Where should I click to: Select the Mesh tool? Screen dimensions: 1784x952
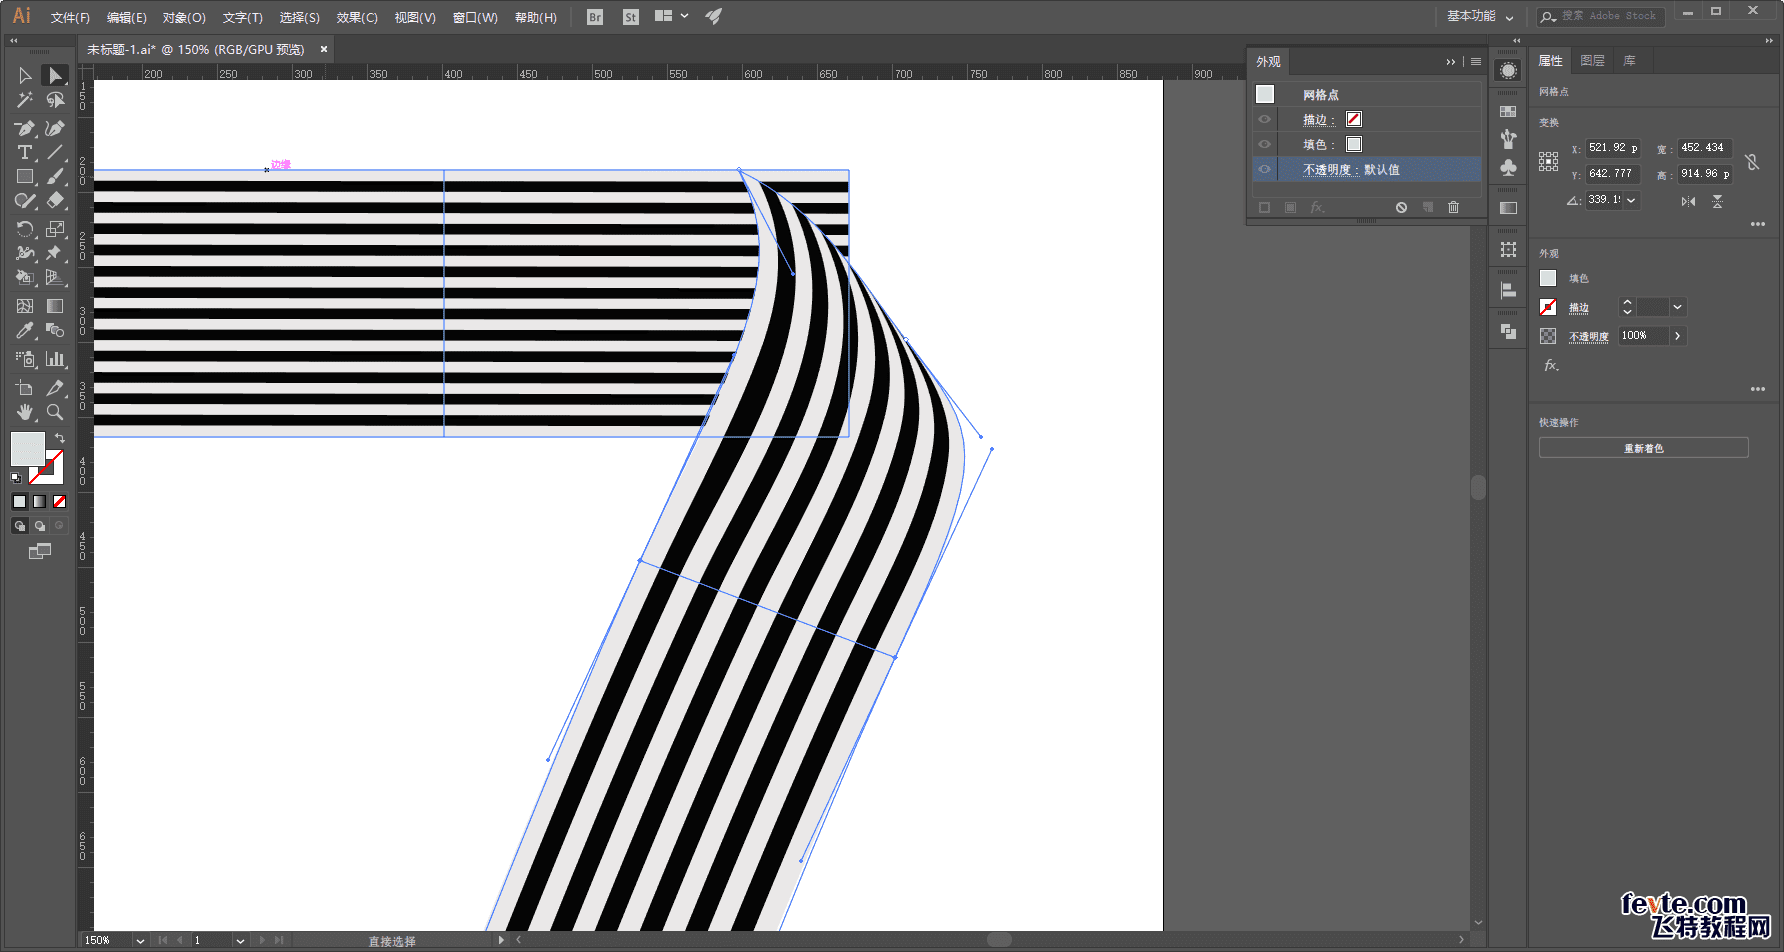24,306
